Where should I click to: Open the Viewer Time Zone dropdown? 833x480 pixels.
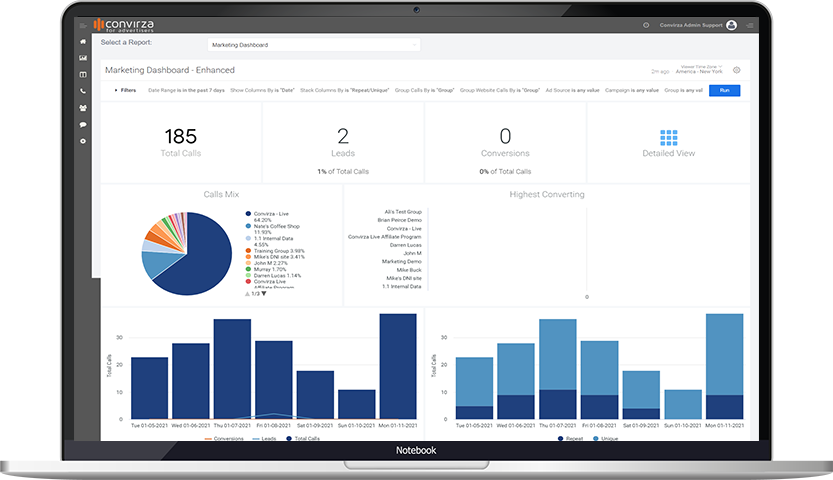pyautogui.click(x=699, y=70)
